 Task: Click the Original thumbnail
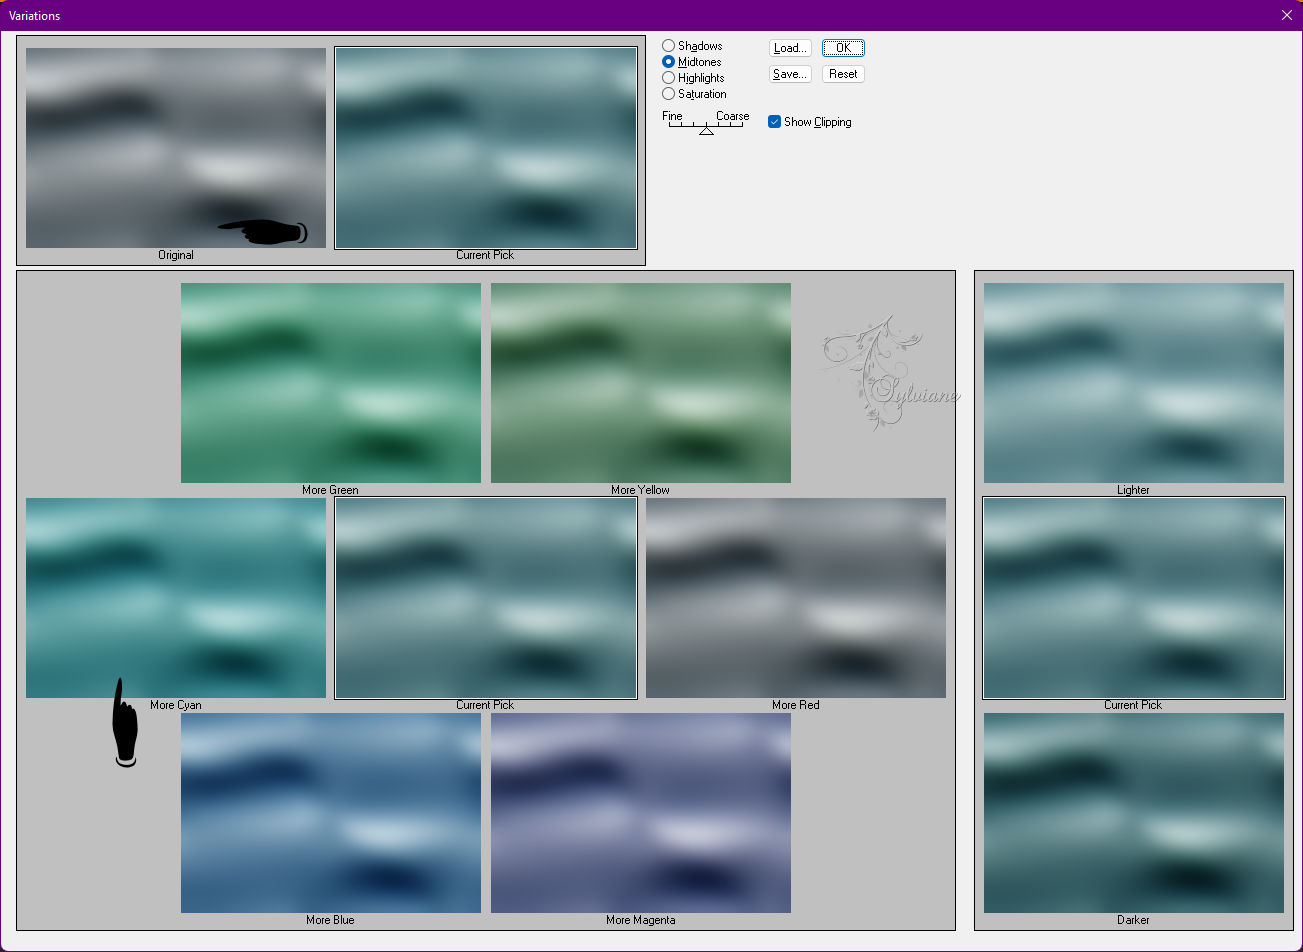point(176,148)
